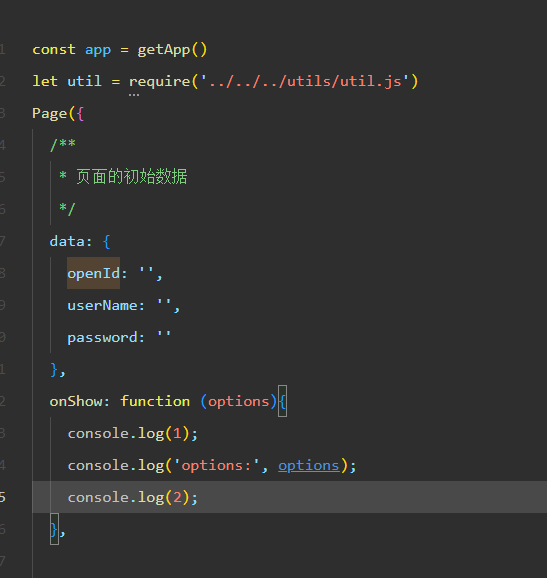Click the Chinese comment 页面的初始数据
Viewport: 547px width, 578px height.
click(x=132, y=177)
